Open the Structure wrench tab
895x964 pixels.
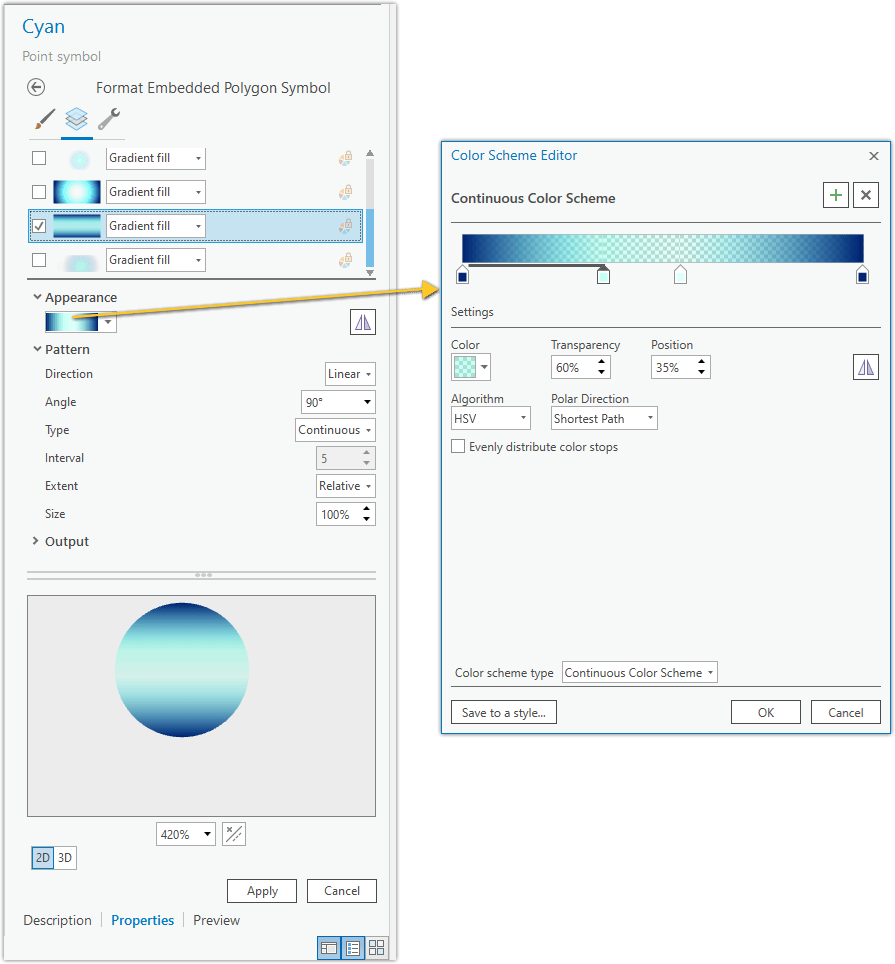[109, 119]
